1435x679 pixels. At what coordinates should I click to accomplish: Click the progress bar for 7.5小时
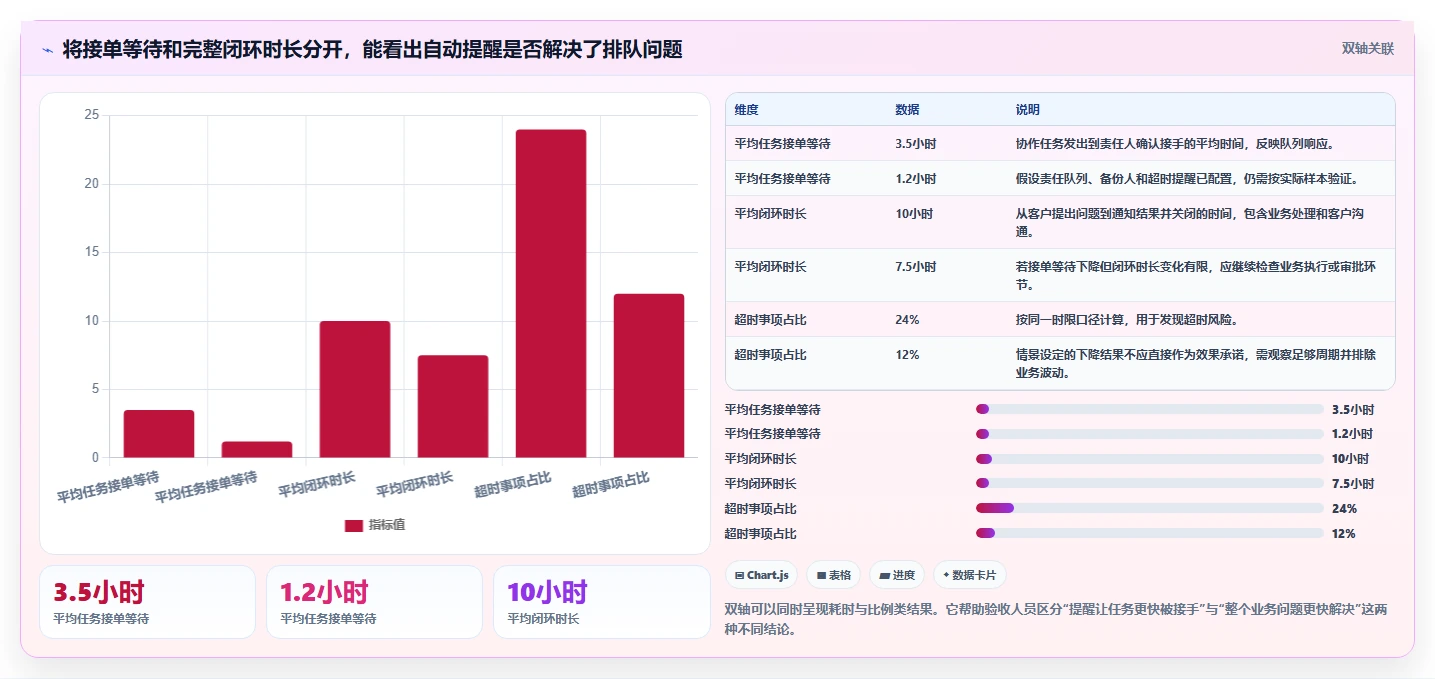[1150, 484]
